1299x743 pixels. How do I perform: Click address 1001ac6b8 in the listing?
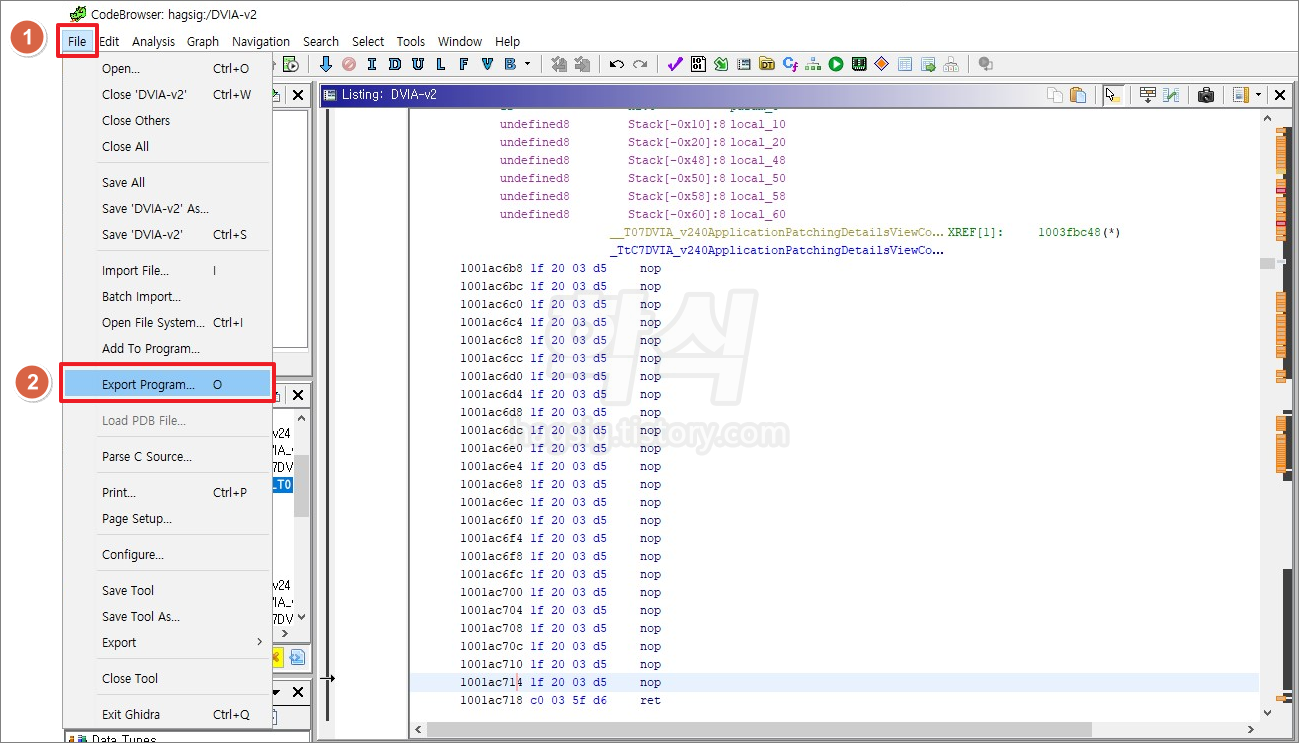point(490,268)
